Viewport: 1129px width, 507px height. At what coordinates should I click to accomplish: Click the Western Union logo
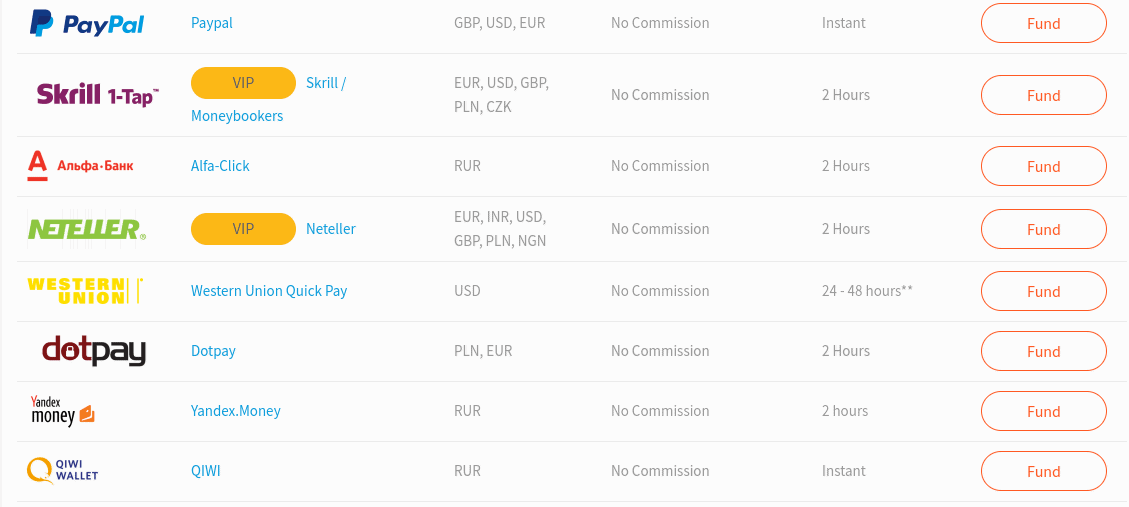pyautogui.click(x=85, y=290)
